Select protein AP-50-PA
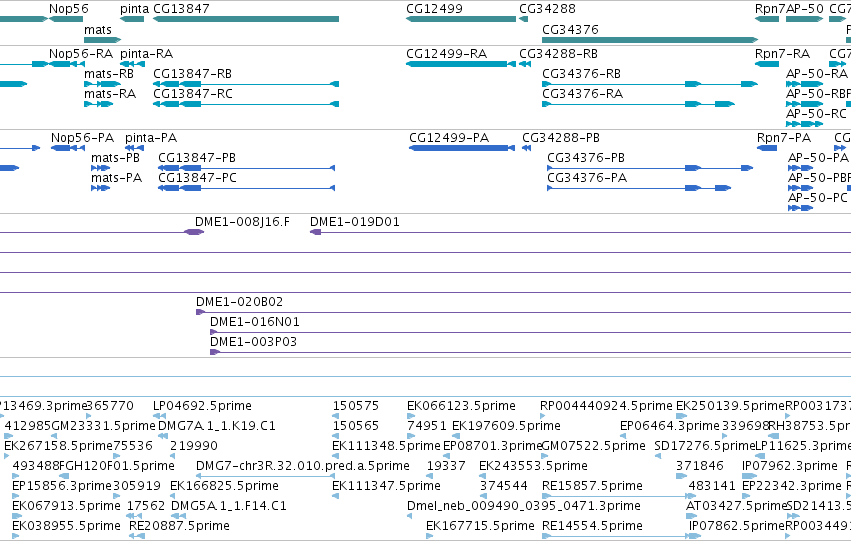The height and width of the screenshot is (541, 851). tap(818, 158)
